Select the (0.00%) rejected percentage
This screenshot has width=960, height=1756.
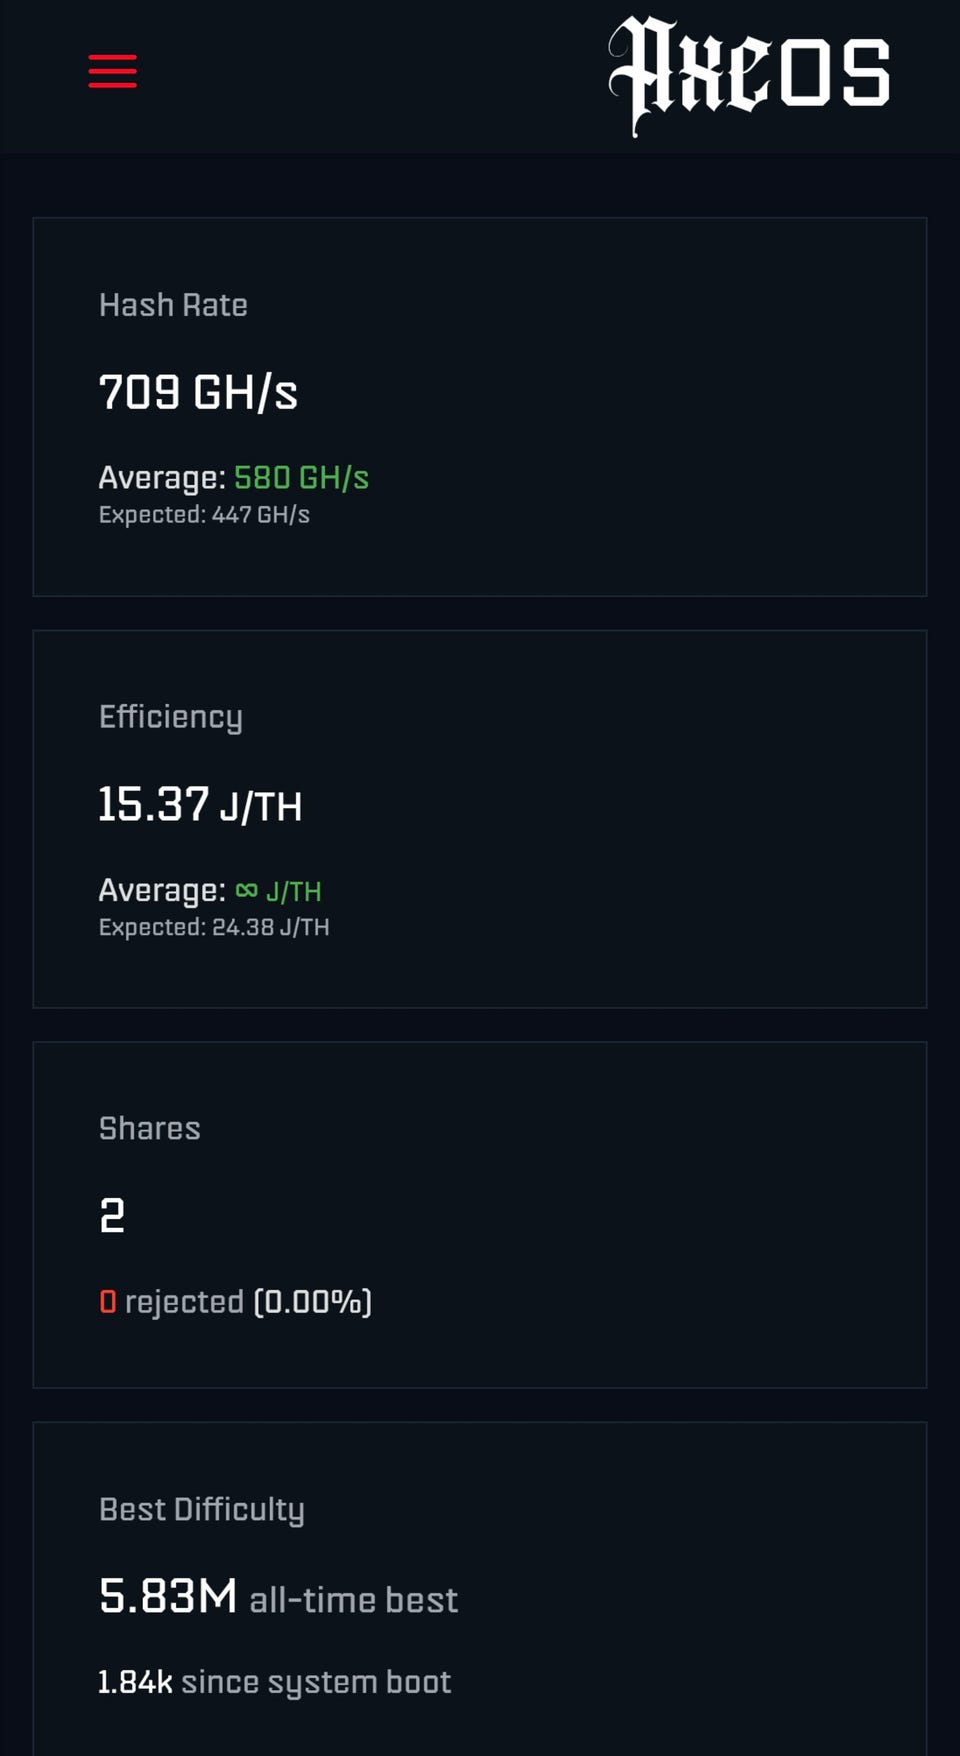coord(313,1302)
